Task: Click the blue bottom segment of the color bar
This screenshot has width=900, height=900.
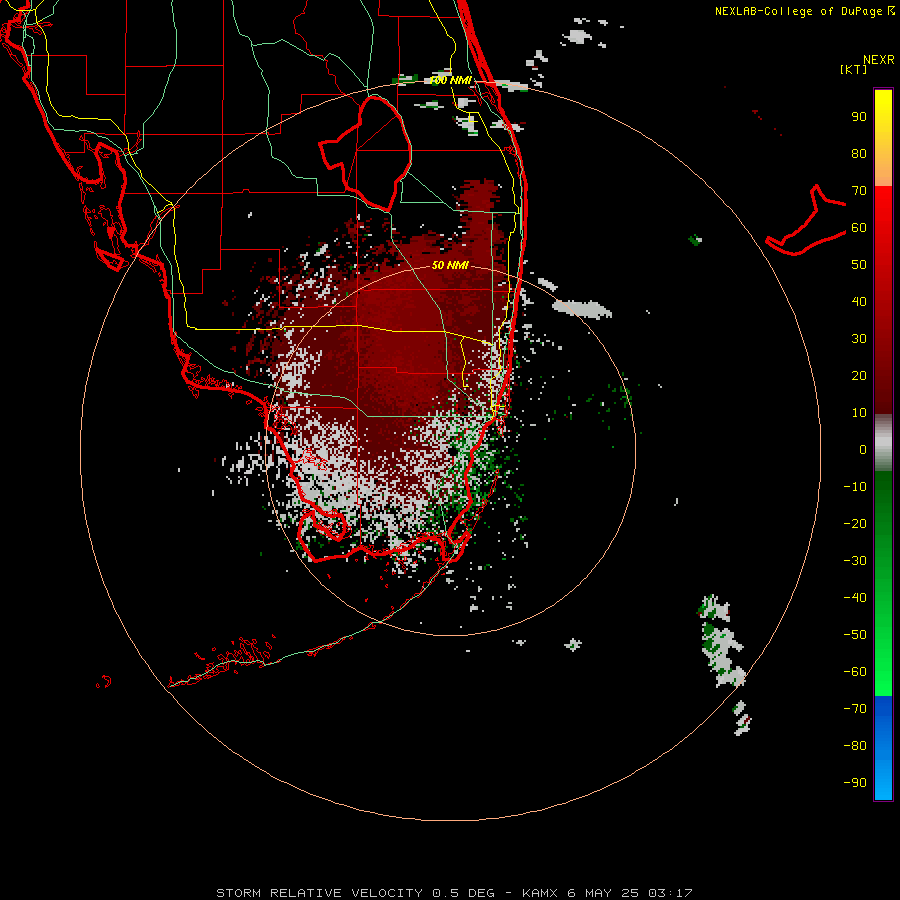Action: coord(883,748)
